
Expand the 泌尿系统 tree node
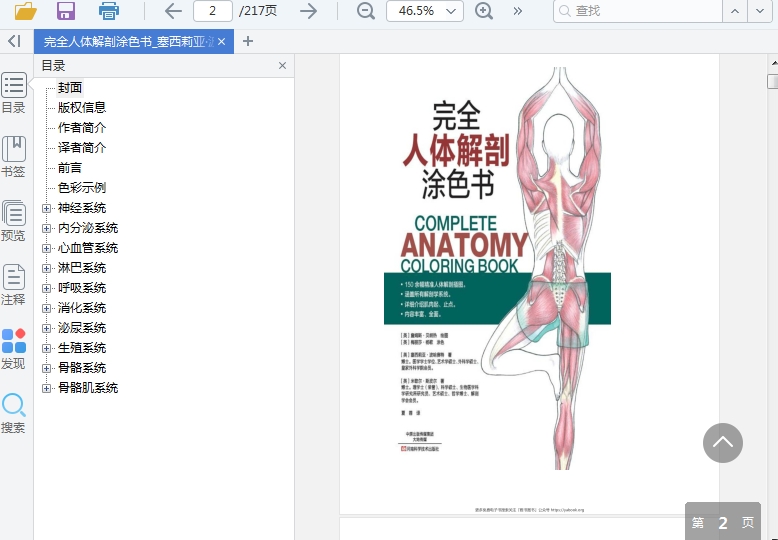[46, 328]
